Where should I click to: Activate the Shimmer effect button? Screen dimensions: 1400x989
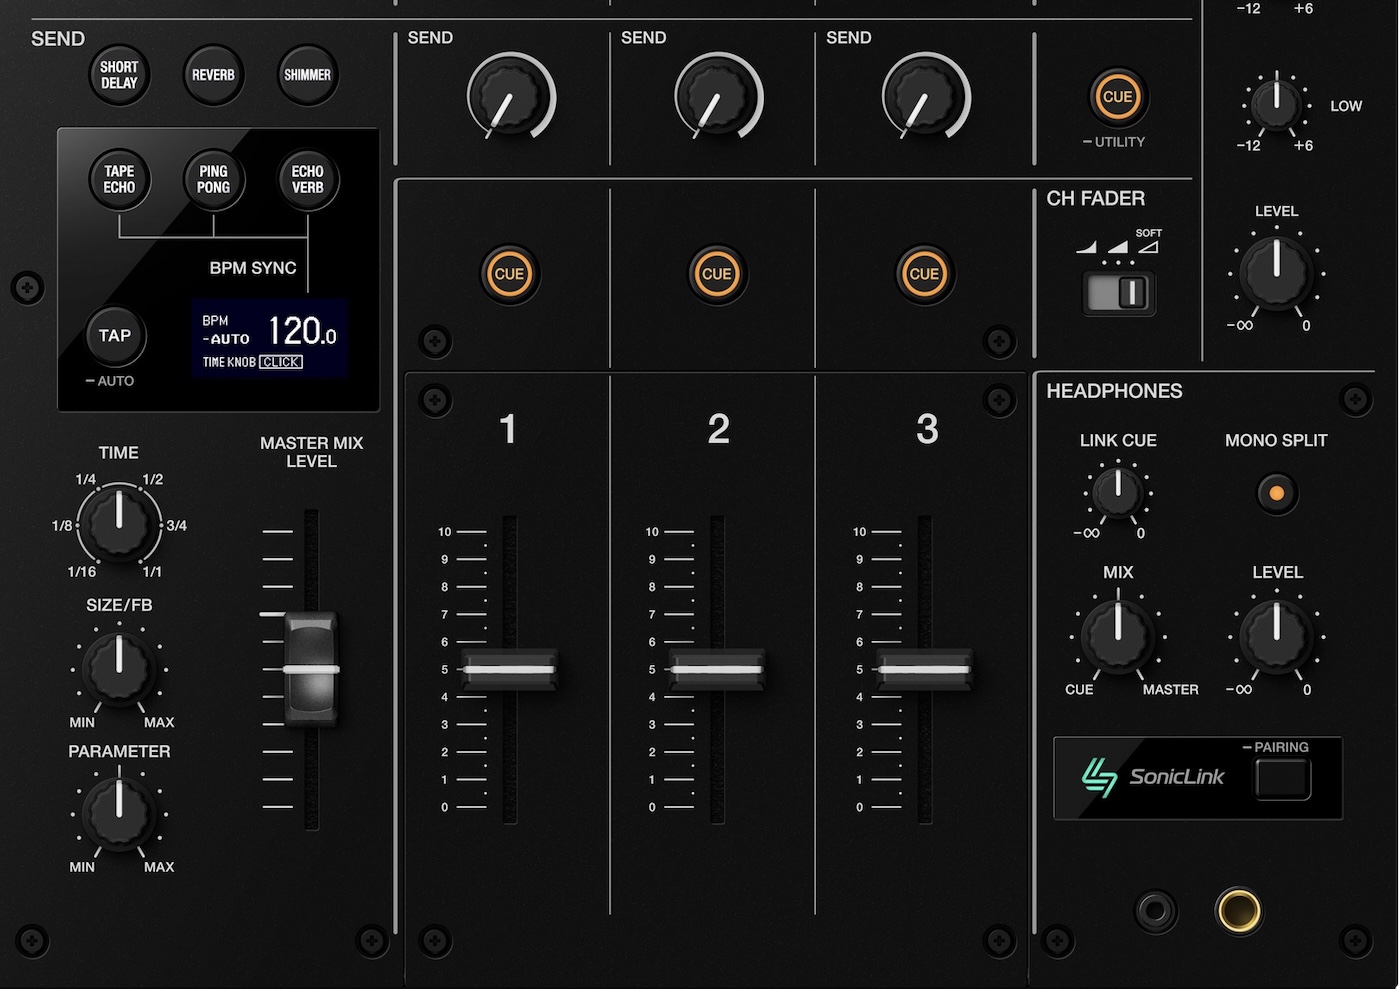[x=307, y=75]
